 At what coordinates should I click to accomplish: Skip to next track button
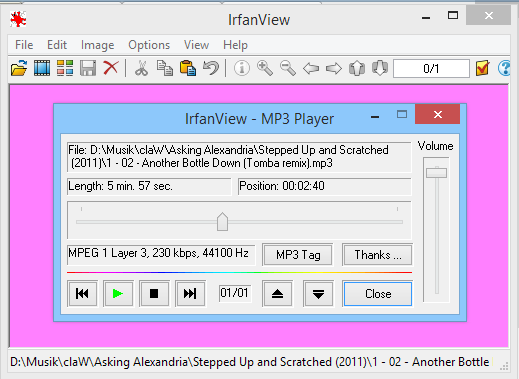[x=190, y=294]
